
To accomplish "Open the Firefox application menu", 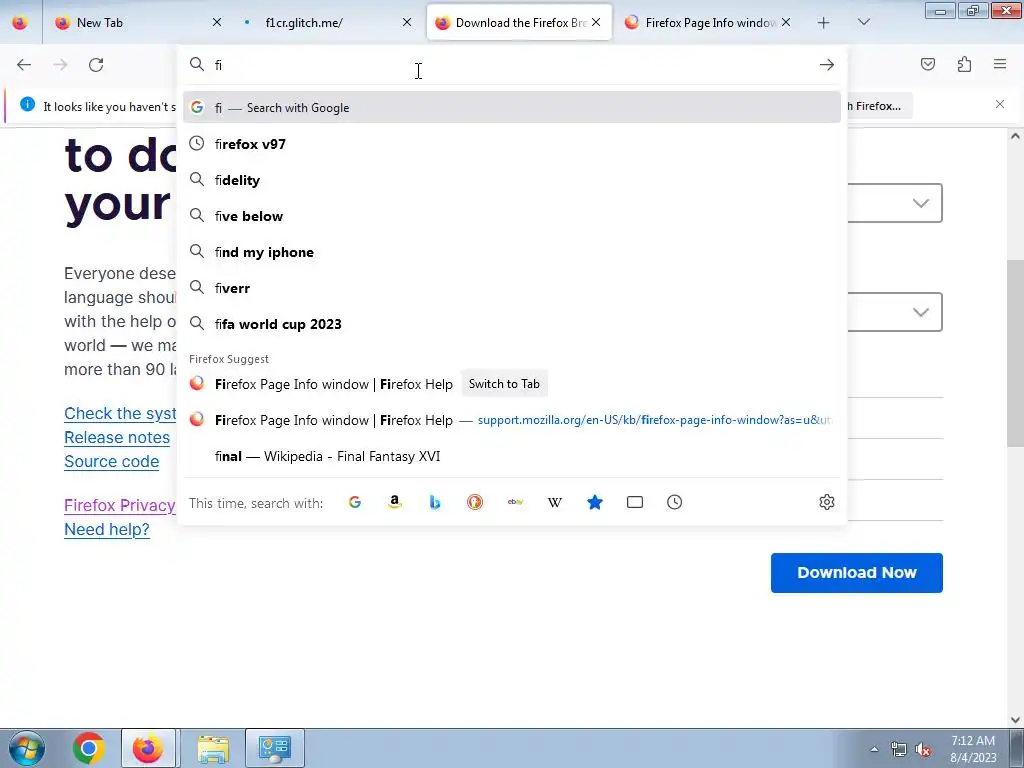I will click(x=1000, y=64).
